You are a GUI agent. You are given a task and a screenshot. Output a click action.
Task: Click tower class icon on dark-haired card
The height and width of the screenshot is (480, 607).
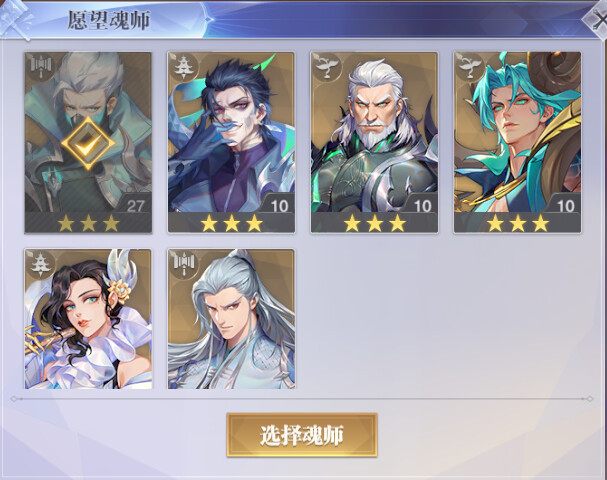[182, 66]
